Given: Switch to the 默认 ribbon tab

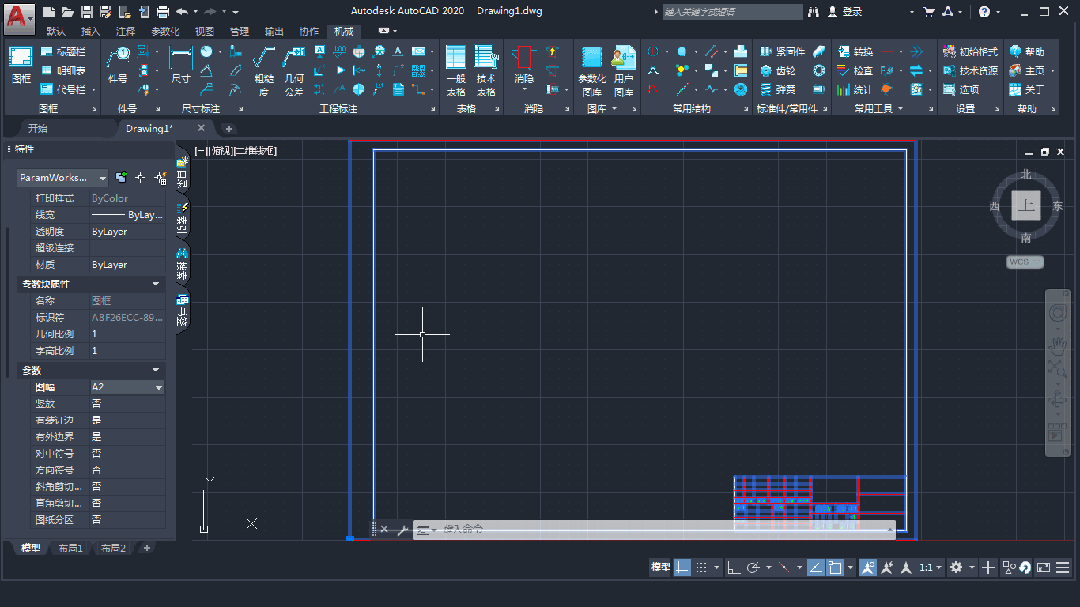Looking at the screenshot, I should pyautogui.click(x=56, y=31).
